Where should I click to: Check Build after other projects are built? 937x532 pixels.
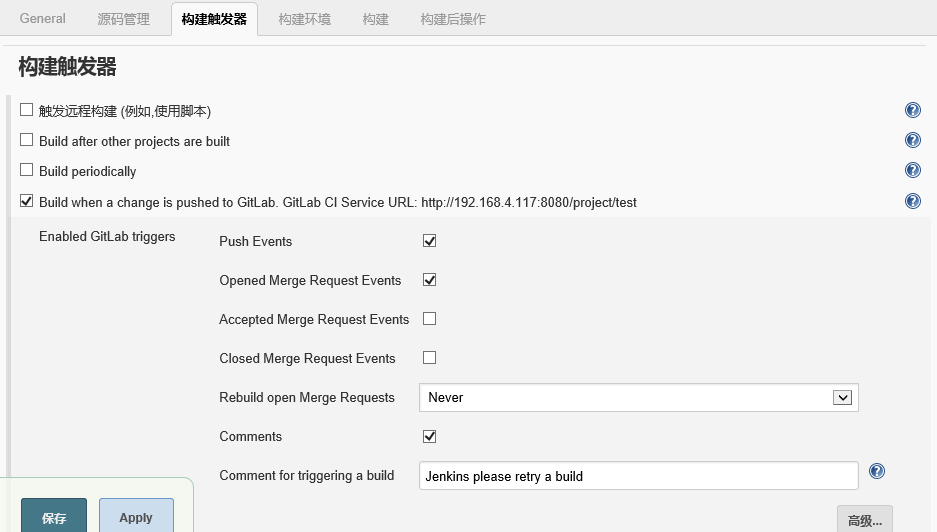pyautogui.click(x=27, y=140)
